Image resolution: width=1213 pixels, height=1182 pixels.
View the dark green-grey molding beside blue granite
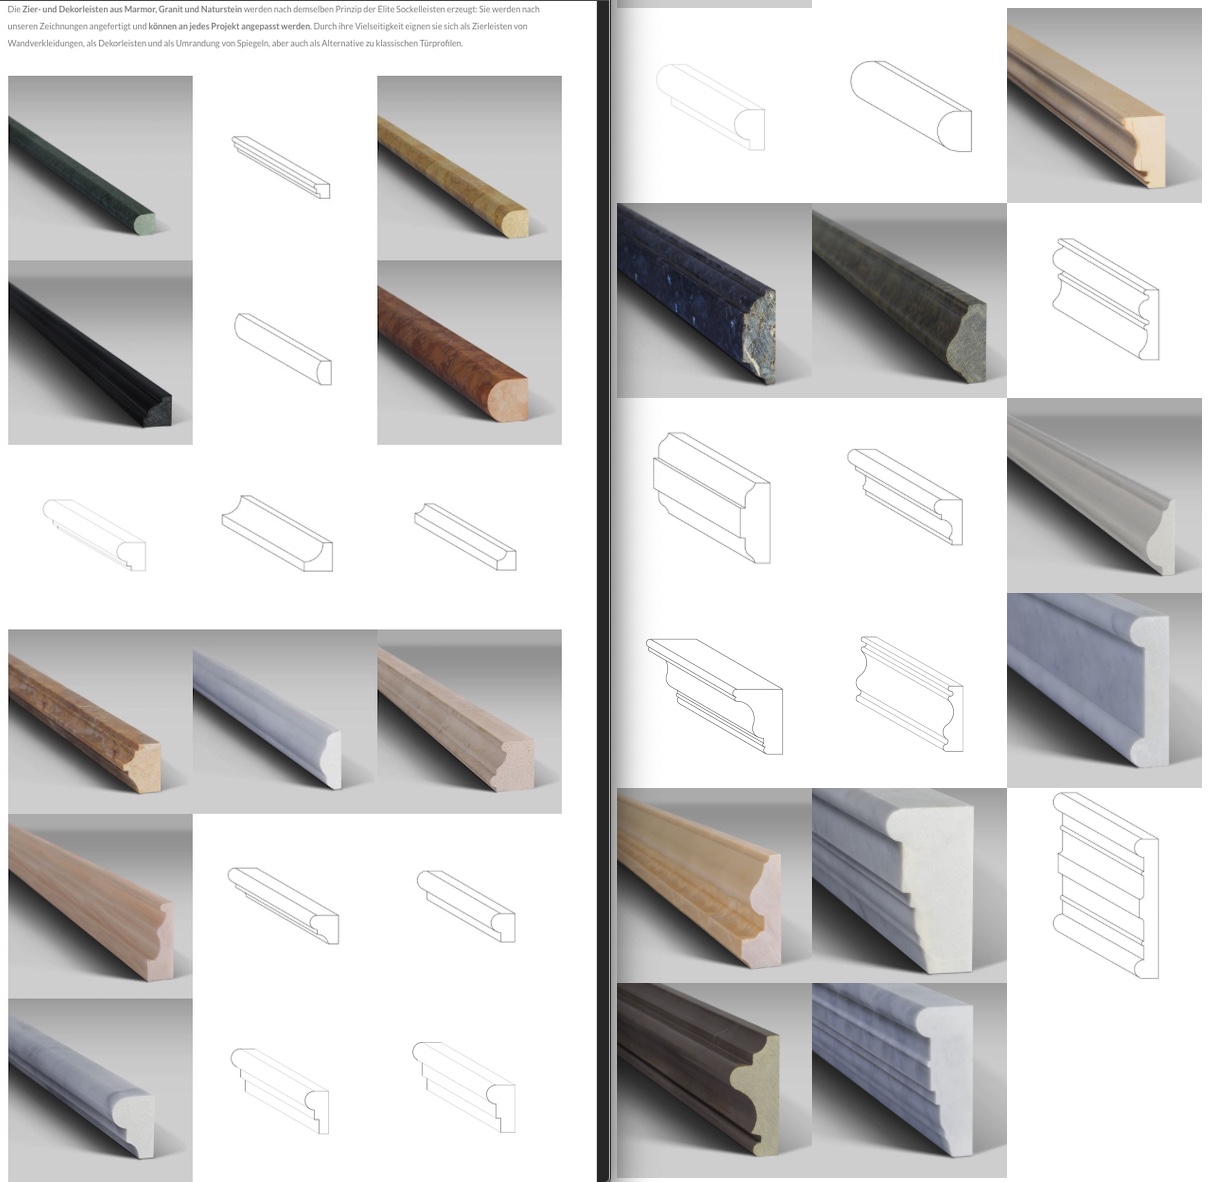click(908, 300)
